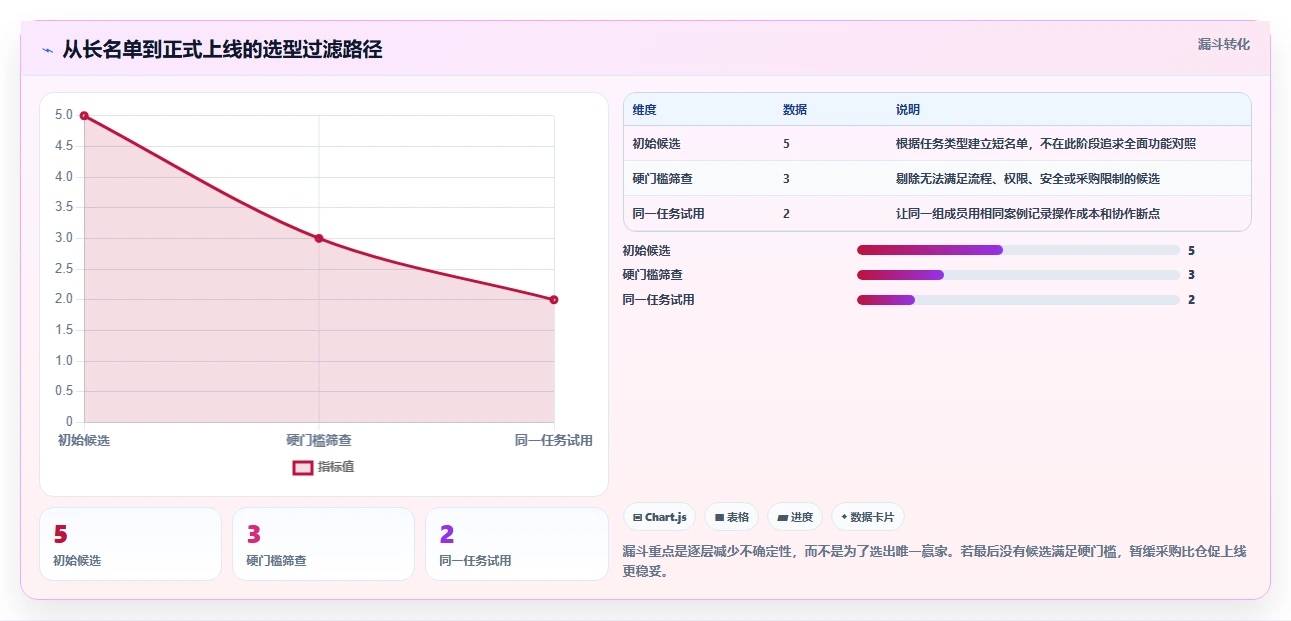Click the x-axis label 同一任务试用
1291x621 pixels.
554,440
